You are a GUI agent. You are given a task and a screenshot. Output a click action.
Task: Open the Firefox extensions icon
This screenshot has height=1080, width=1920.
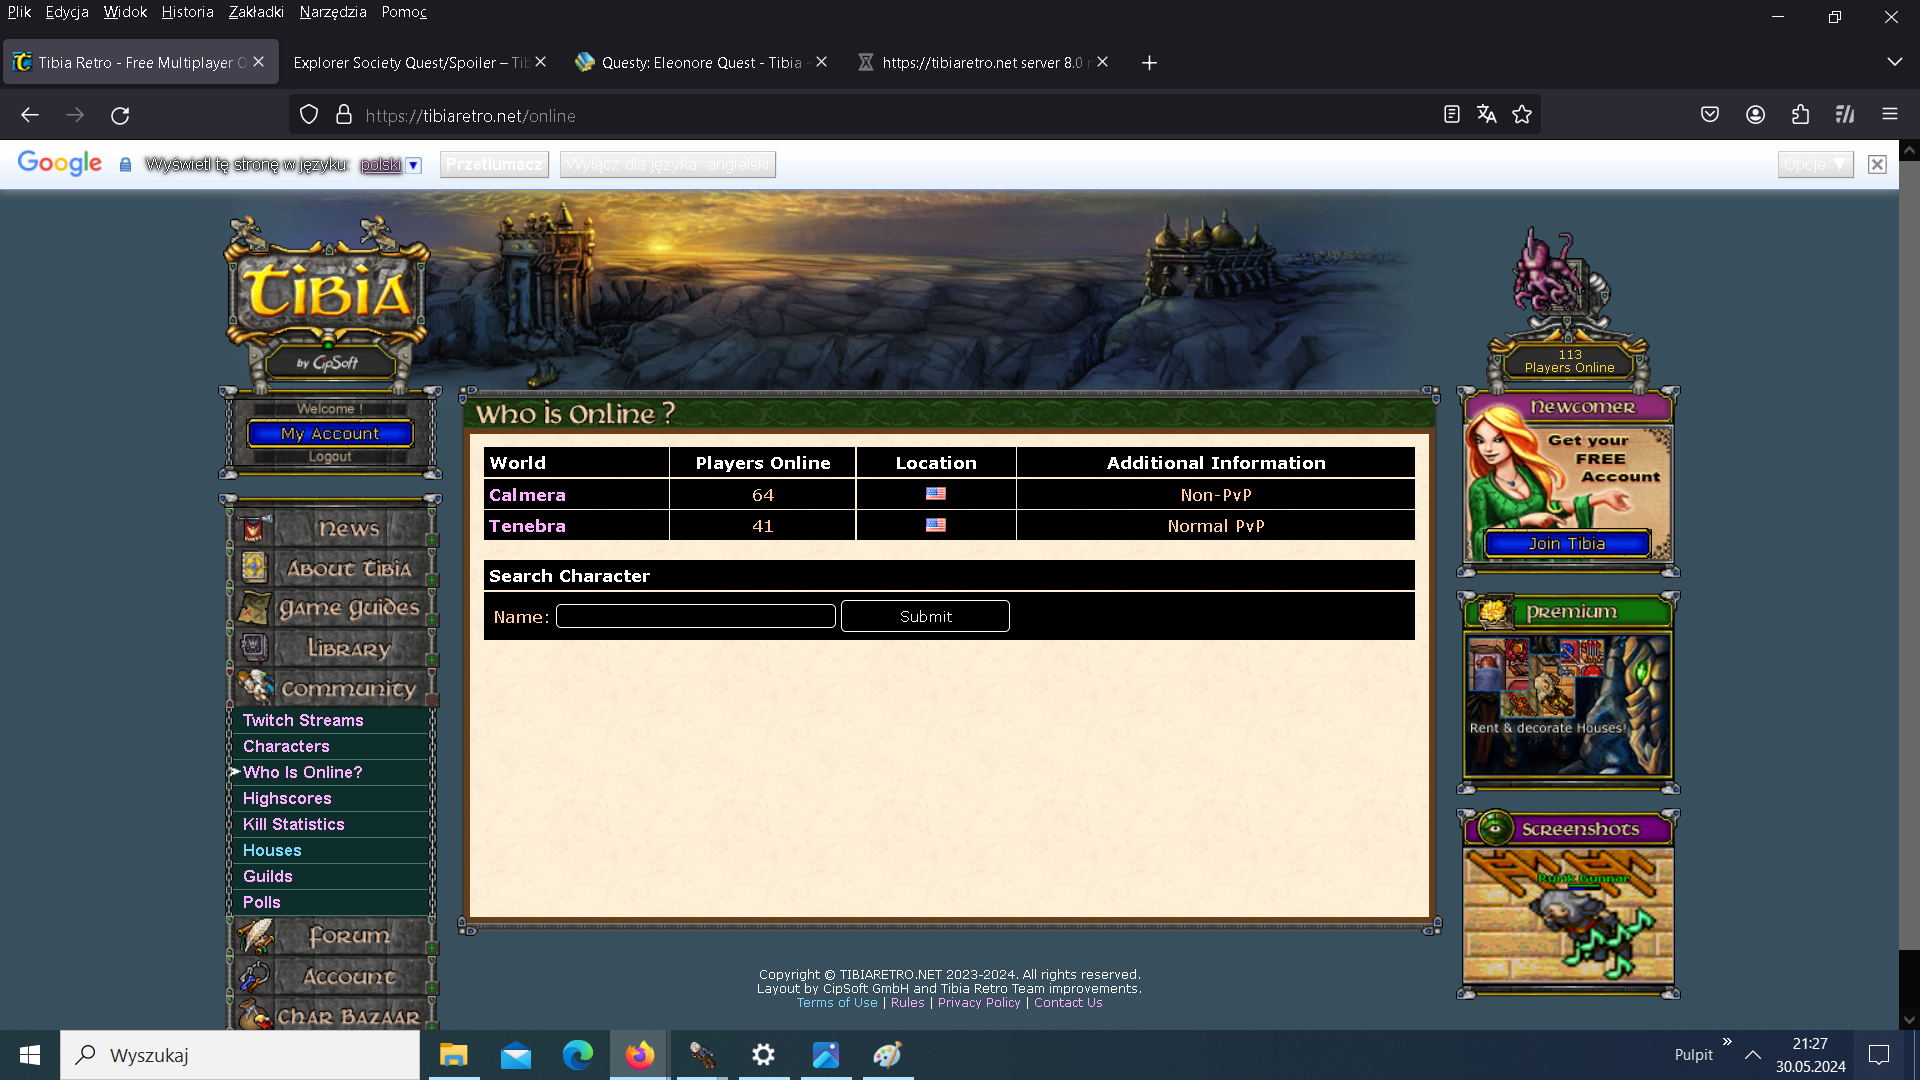1800,115
